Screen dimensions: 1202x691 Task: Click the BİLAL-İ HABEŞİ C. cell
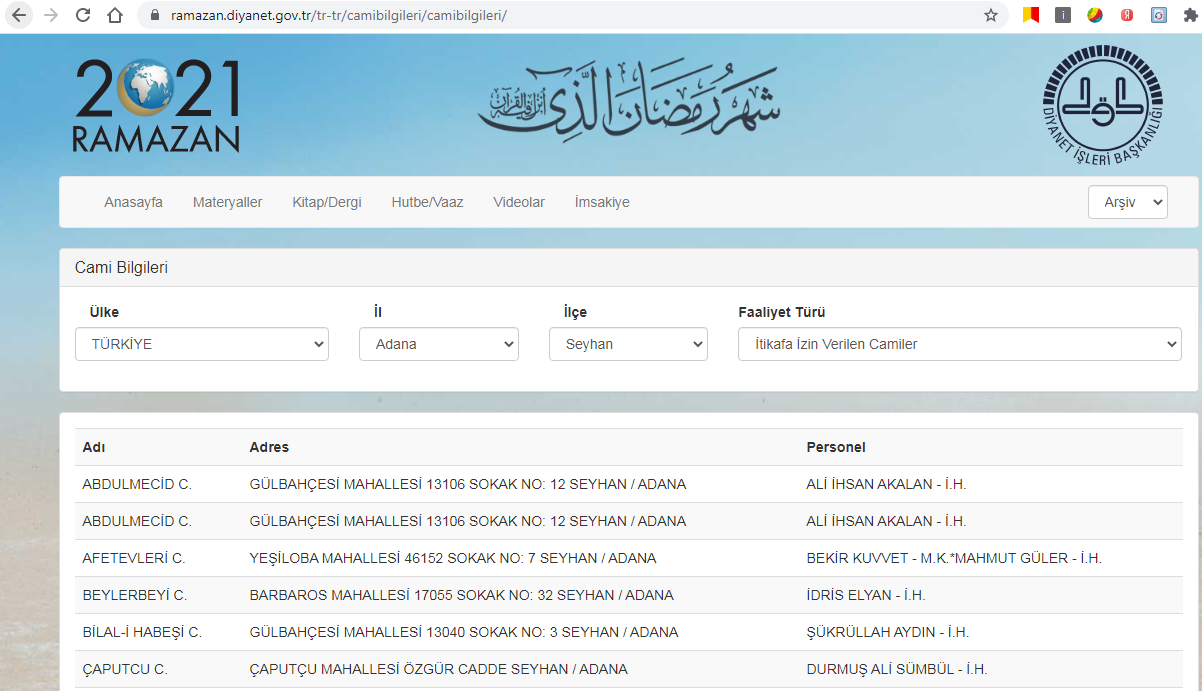point(142,632)
